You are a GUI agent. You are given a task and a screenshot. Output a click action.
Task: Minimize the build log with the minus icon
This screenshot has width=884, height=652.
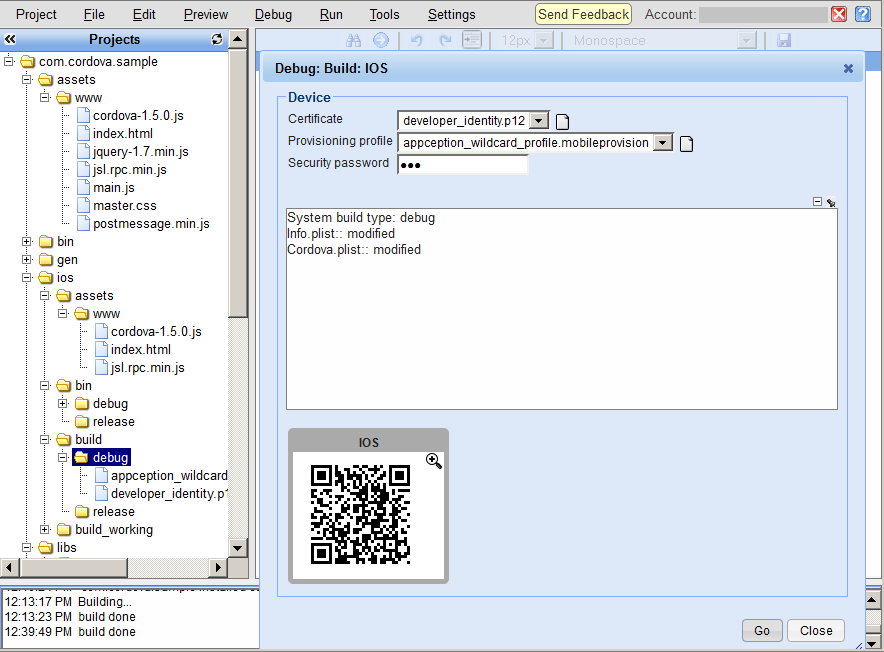[817, 201]
